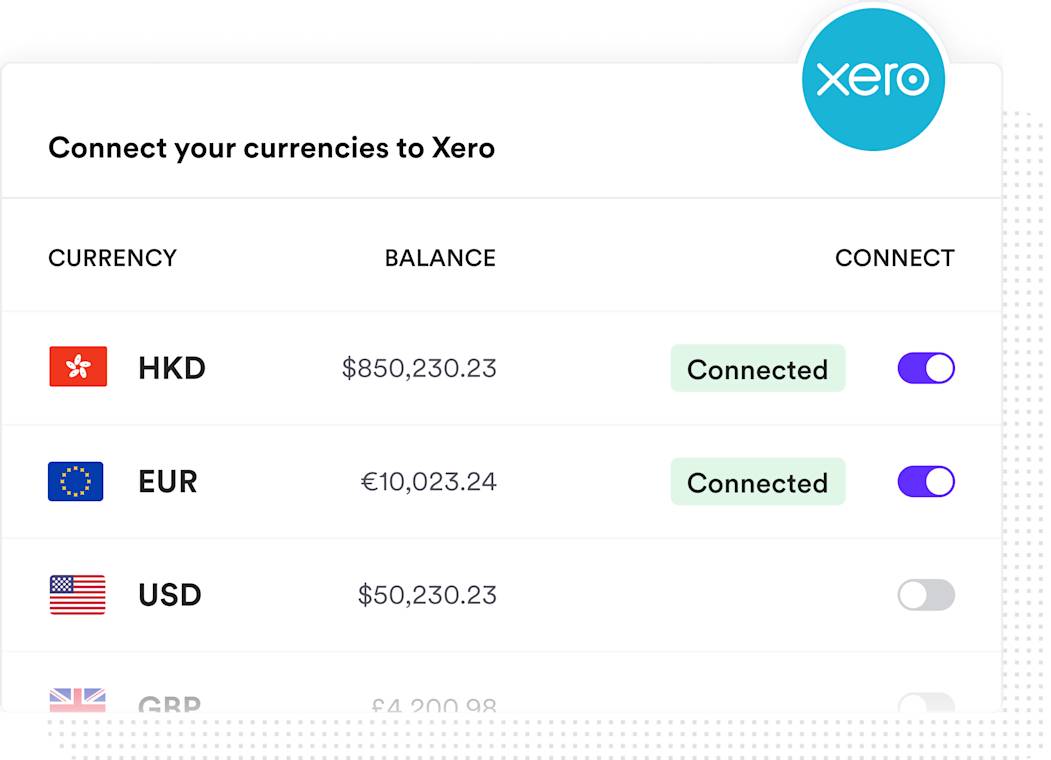Select the United States flag icon
The image size is (1051, 760).
(77, 595)
